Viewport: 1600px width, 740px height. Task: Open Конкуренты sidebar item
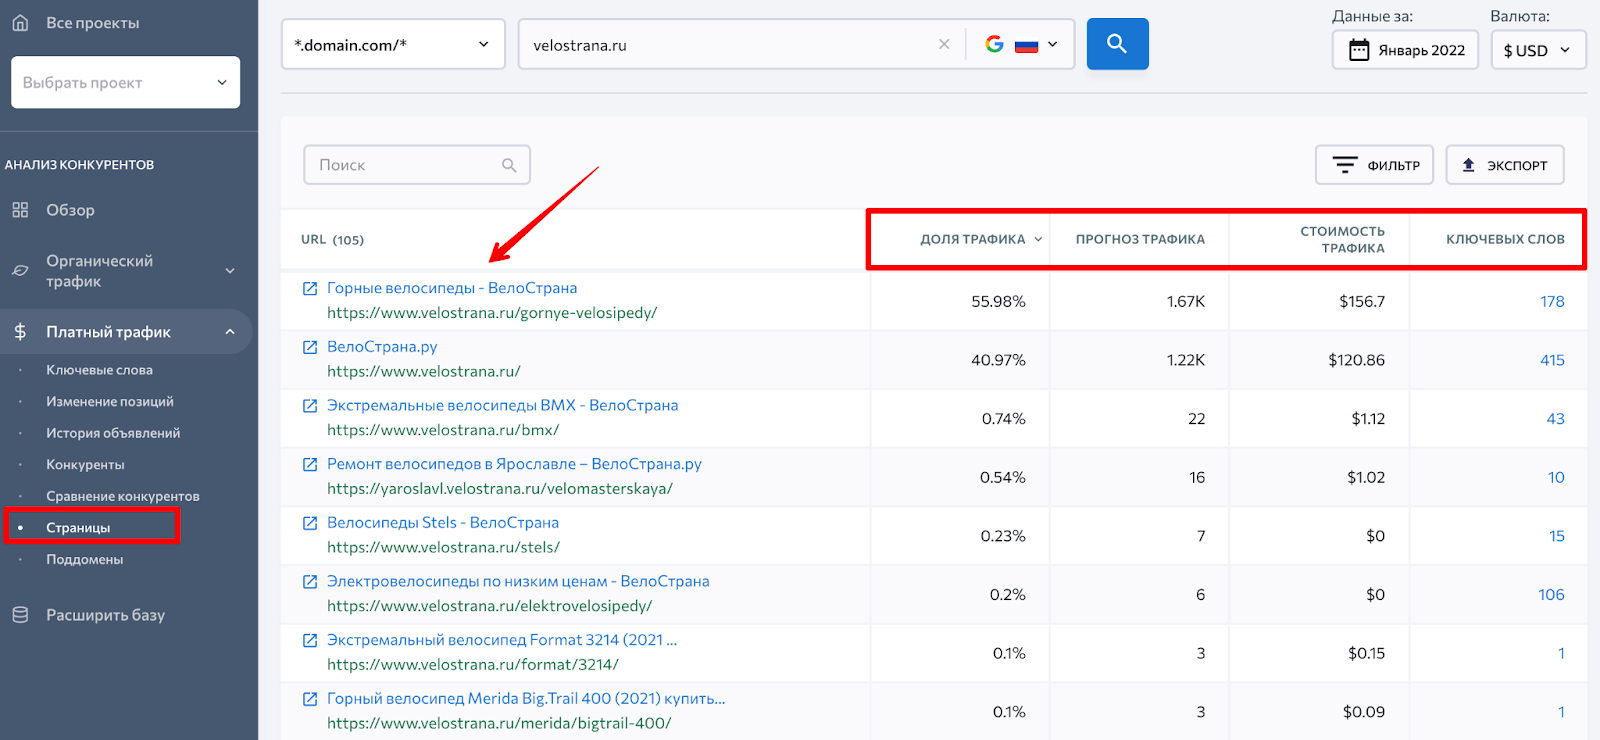[x=85, y=465]
